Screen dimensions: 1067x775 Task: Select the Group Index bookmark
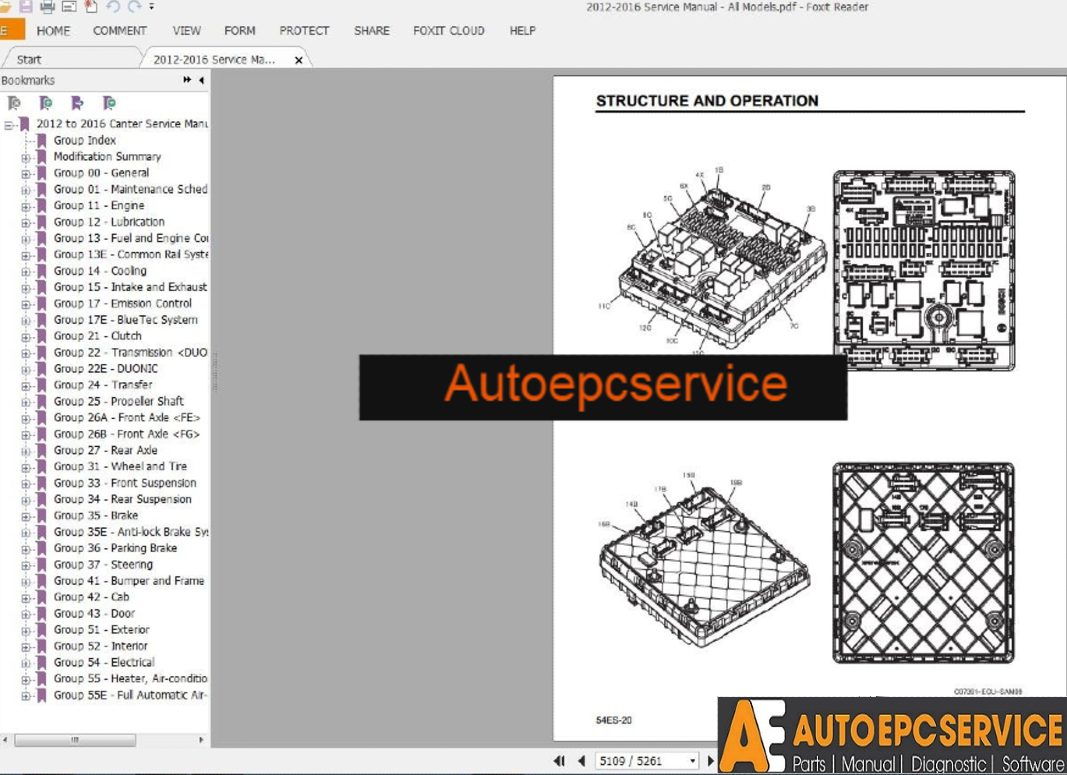coord(85,140)
